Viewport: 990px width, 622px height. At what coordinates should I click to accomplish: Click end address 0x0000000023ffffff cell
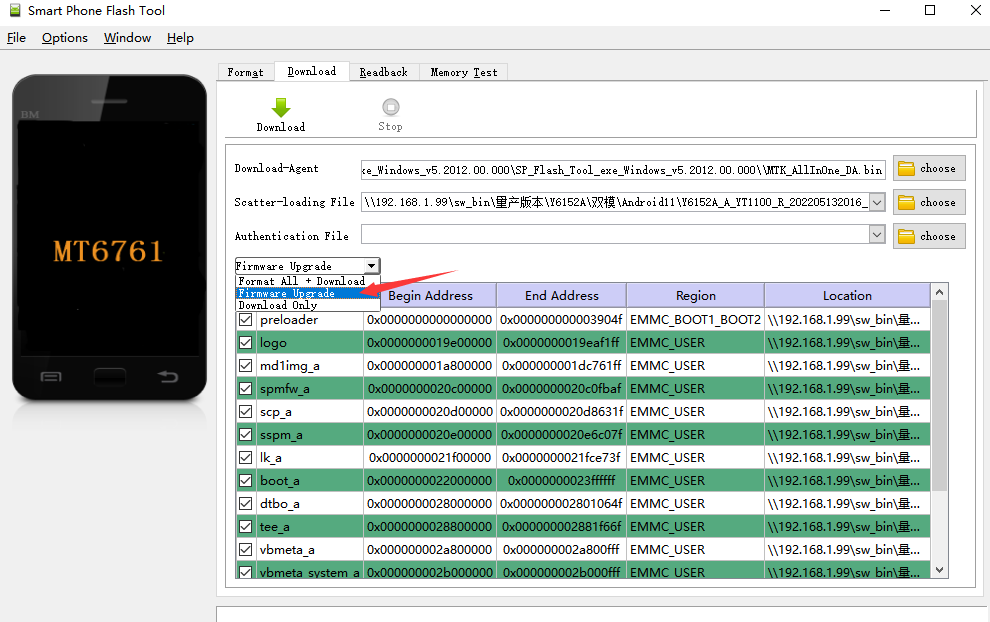(561, 481)
